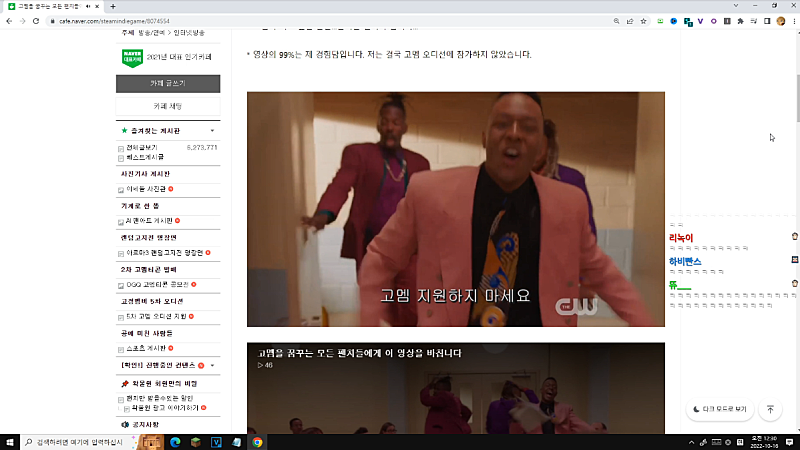
Task: Open Chrome media control playlist icon
Action: click(x=754, y=21)
